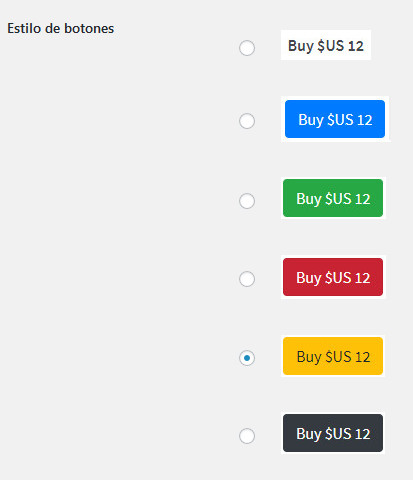Choose the green button style radio
Screen dimensions: 413x480
(247, 201)
